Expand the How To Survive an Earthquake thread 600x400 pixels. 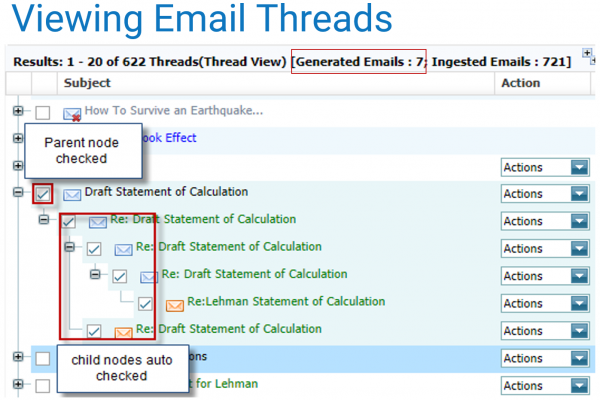(18, 111)
